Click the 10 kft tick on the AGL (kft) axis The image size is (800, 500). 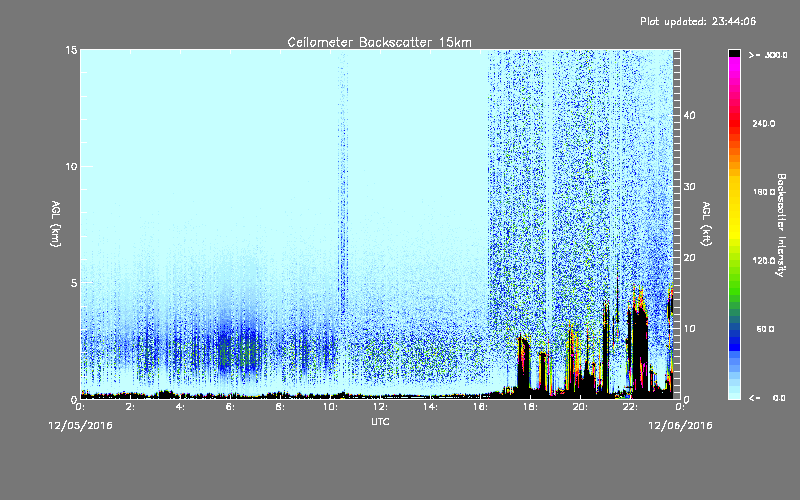point(689,328)
